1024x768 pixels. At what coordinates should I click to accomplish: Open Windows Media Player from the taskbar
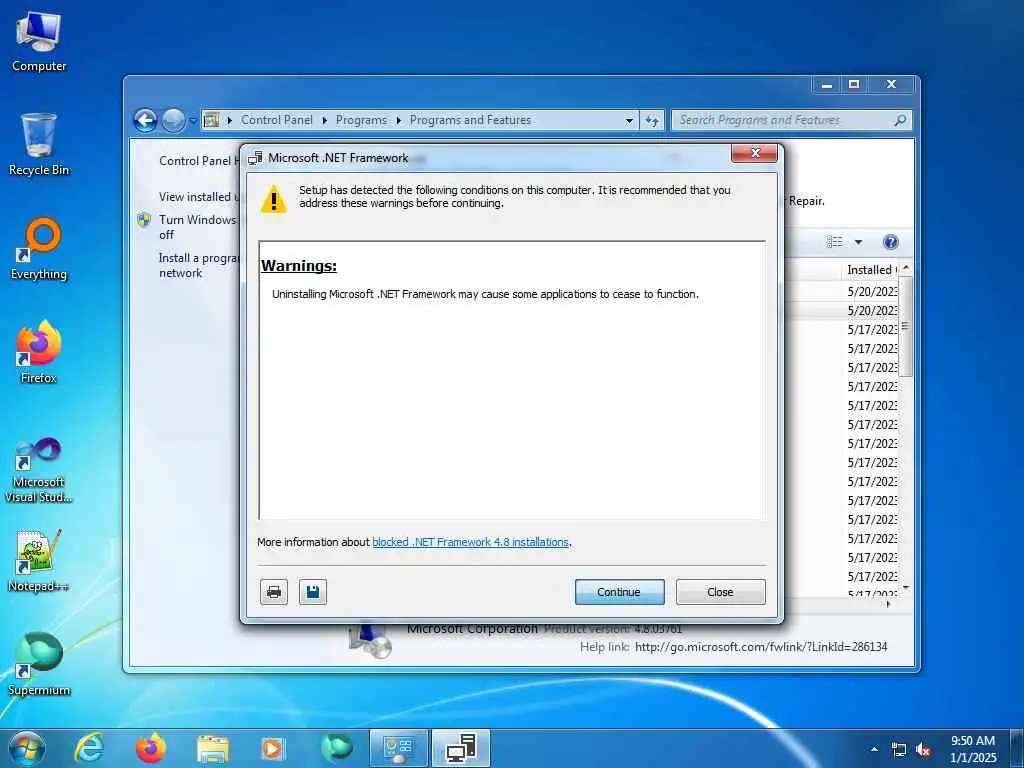click(x=274, y=748)
